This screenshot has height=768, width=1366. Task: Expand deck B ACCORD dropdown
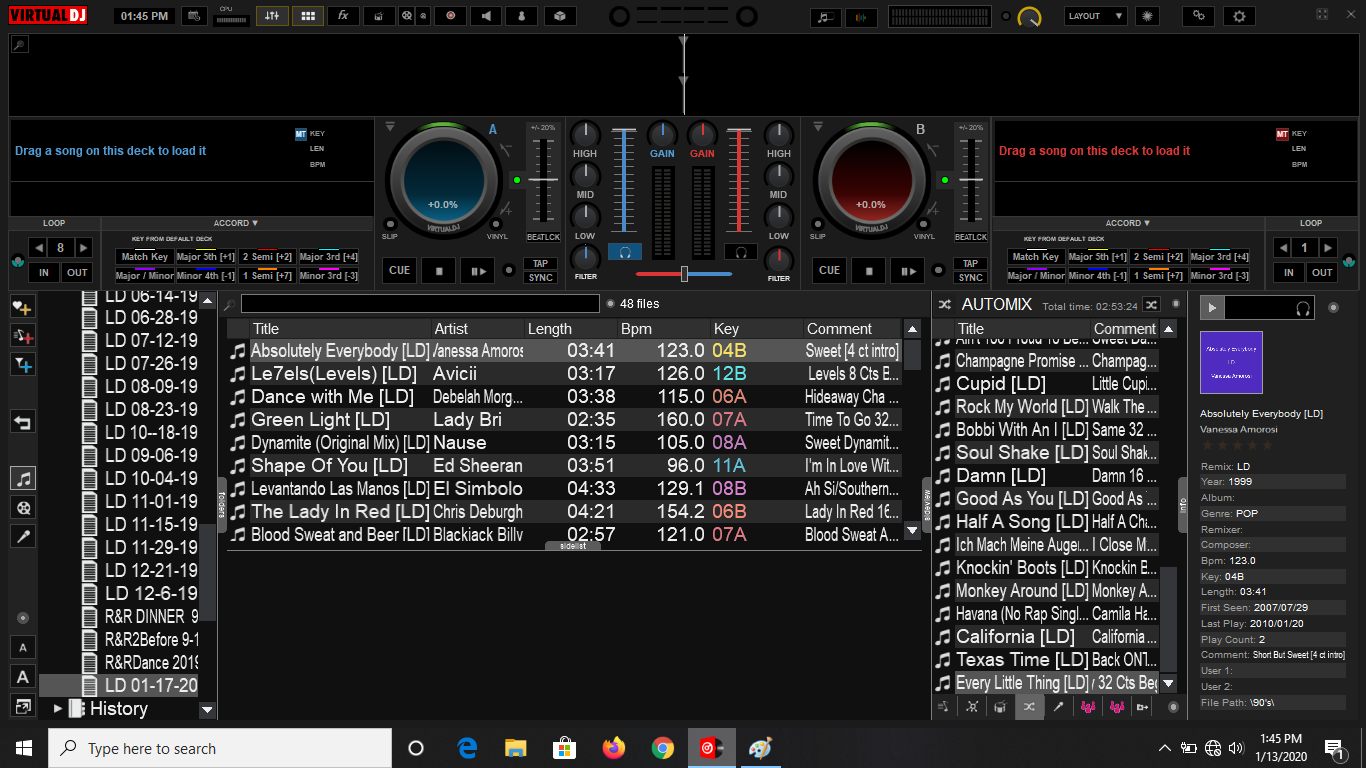click(1129, 223)
